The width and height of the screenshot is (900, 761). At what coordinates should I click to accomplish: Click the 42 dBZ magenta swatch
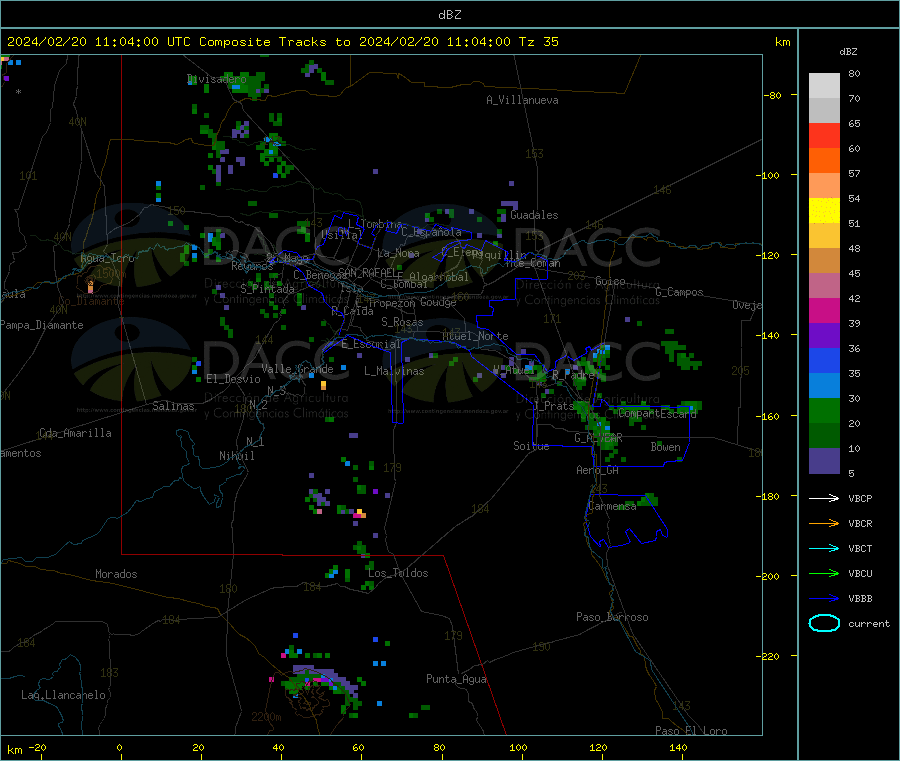coord(824,310)
